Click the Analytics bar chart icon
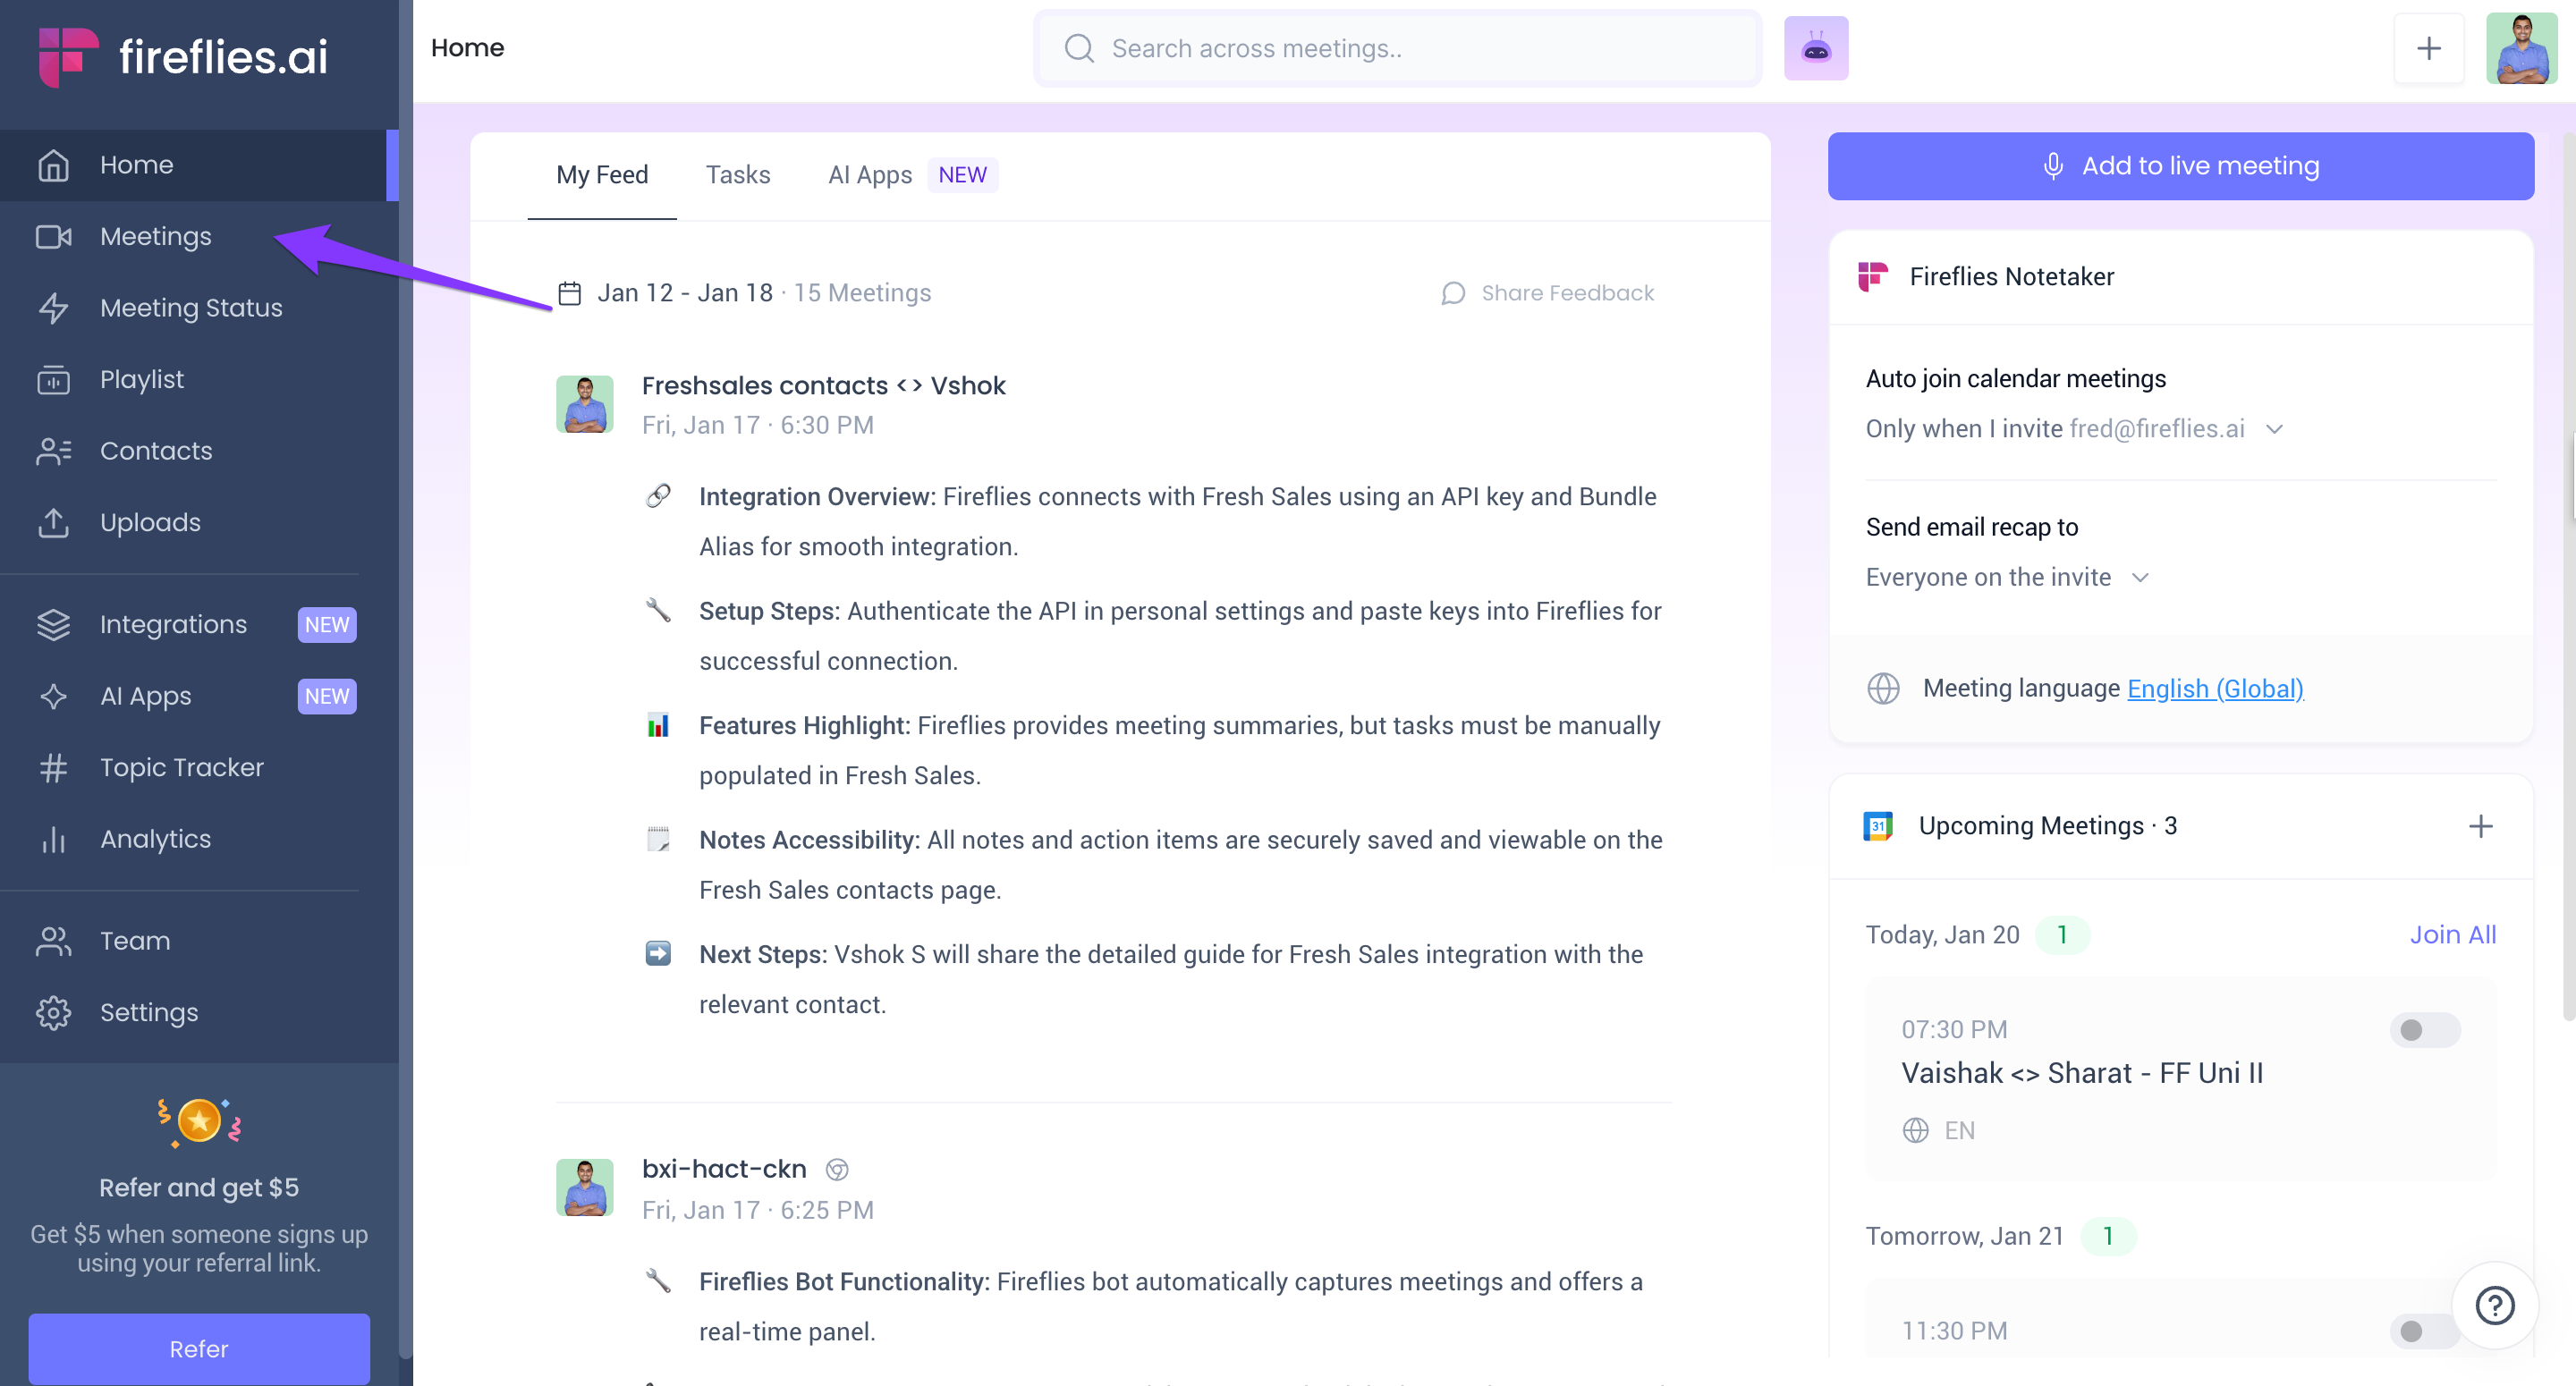The width and height of the screenshot is (2576, 1386). pos(53,839)
